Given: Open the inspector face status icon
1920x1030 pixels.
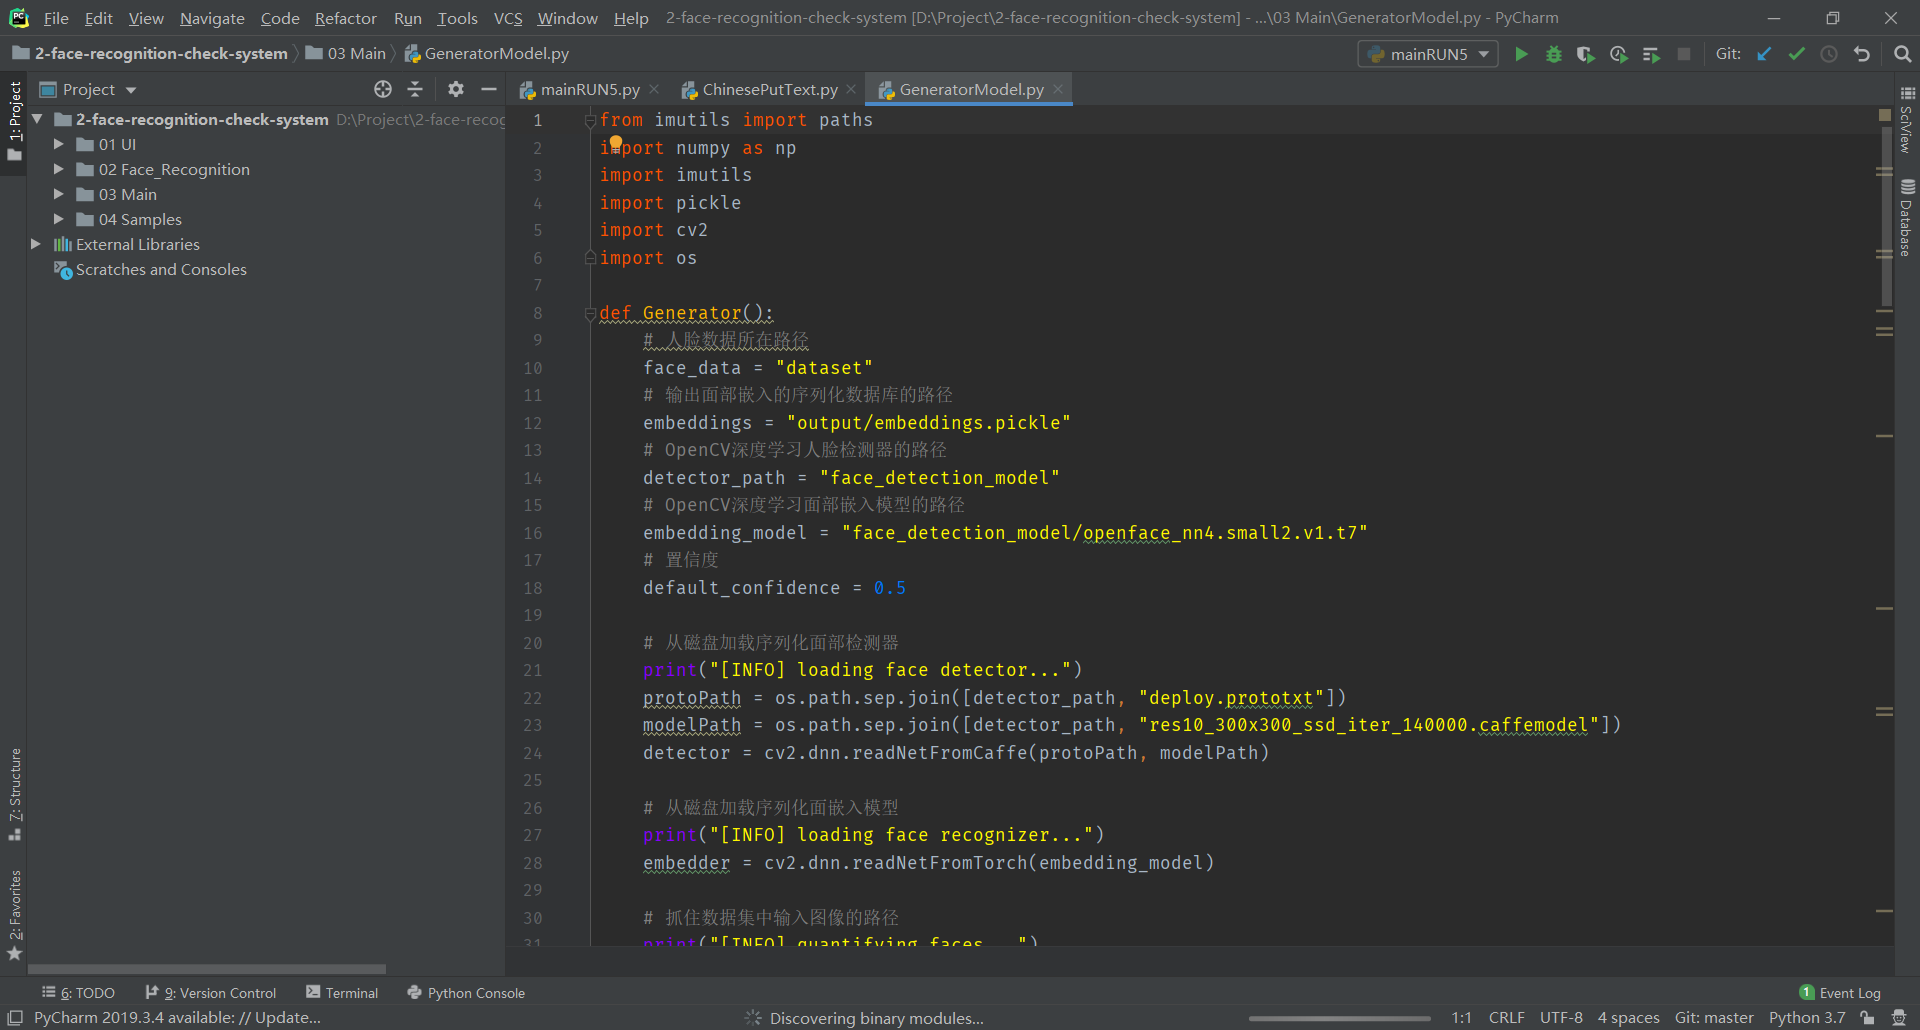Looking at the screenshot, I should [x=1899, y=1018].
